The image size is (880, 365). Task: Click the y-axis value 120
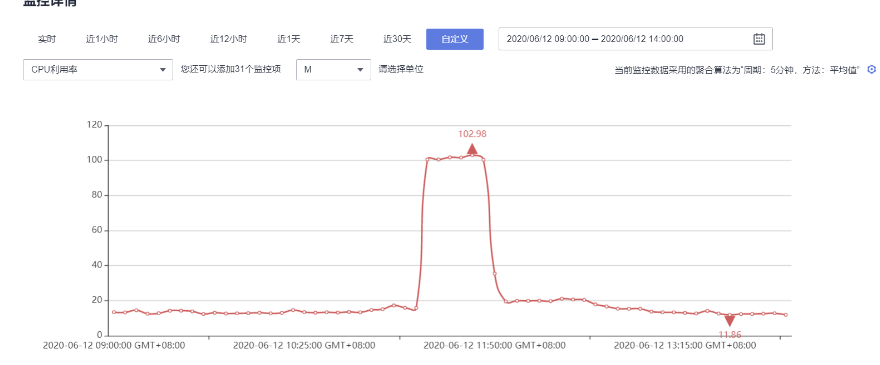[94, 125]
